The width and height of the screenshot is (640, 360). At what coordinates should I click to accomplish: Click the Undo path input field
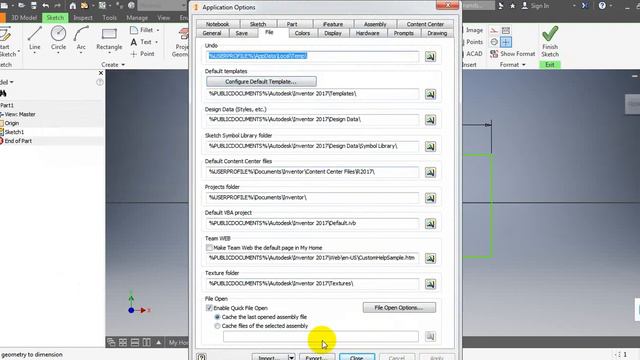coord(313,56)
